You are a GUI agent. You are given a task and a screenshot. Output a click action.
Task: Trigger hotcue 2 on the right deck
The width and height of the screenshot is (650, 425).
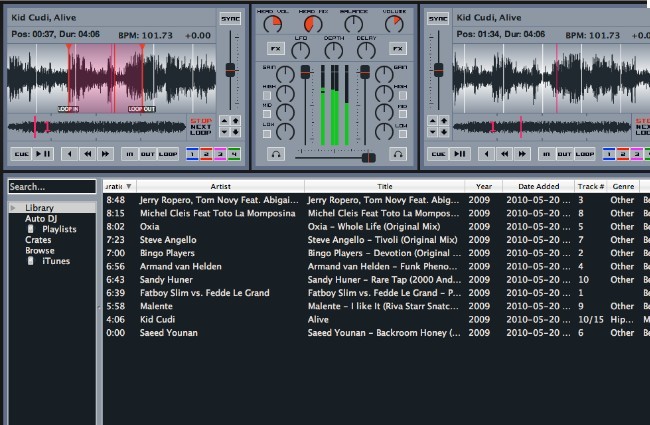[623, 154]
